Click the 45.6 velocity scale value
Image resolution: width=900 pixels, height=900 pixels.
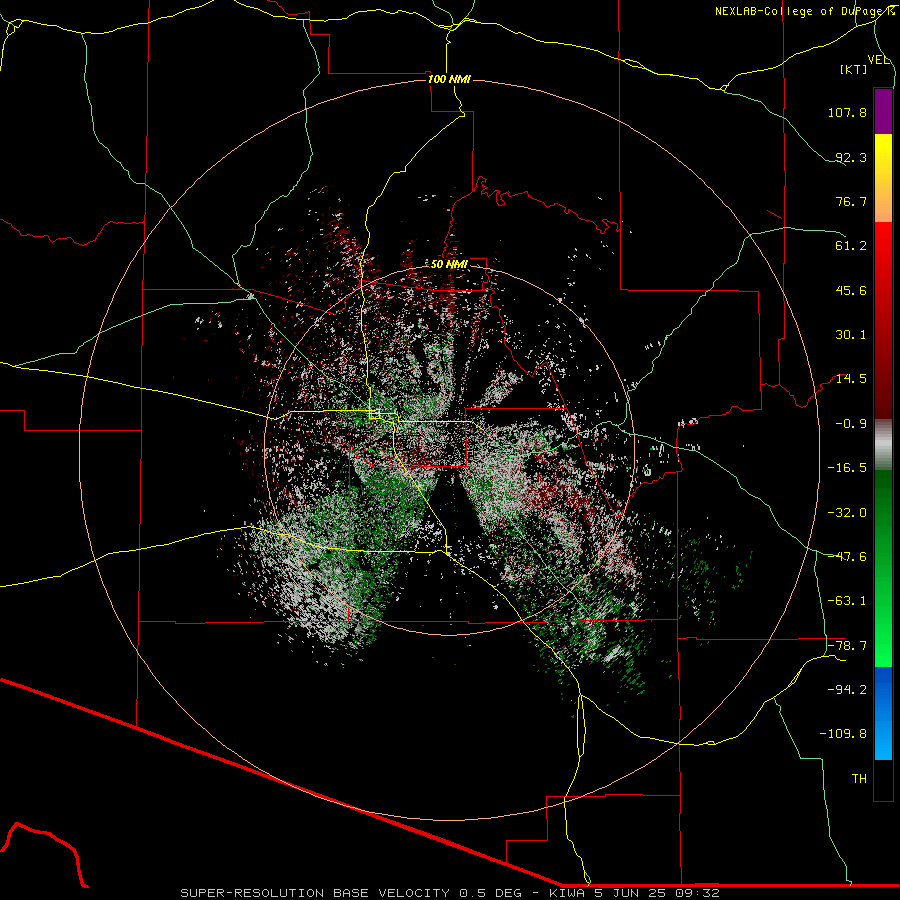click(851, 290)
